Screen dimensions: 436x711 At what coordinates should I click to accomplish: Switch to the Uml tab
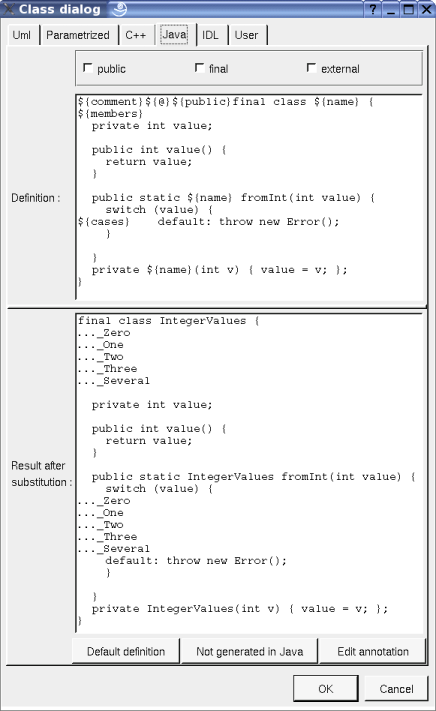click(x=22, y=35)
